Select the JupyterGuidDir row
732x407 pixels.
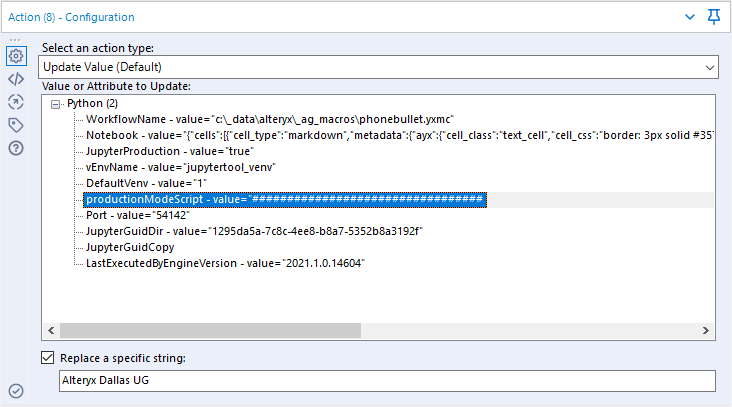[x=254, y=231]
